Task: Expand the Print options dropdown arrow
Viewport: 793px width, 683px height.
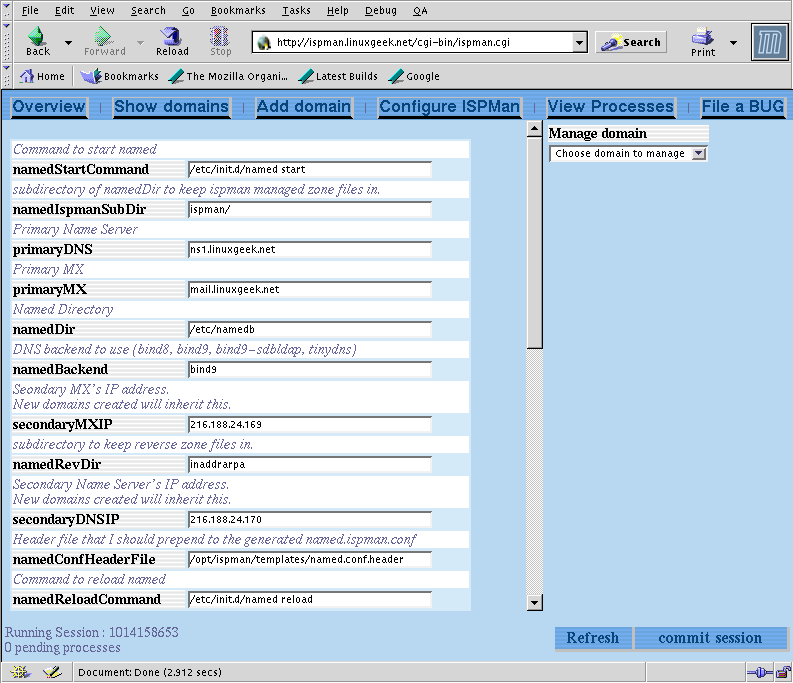Action: 733,43
